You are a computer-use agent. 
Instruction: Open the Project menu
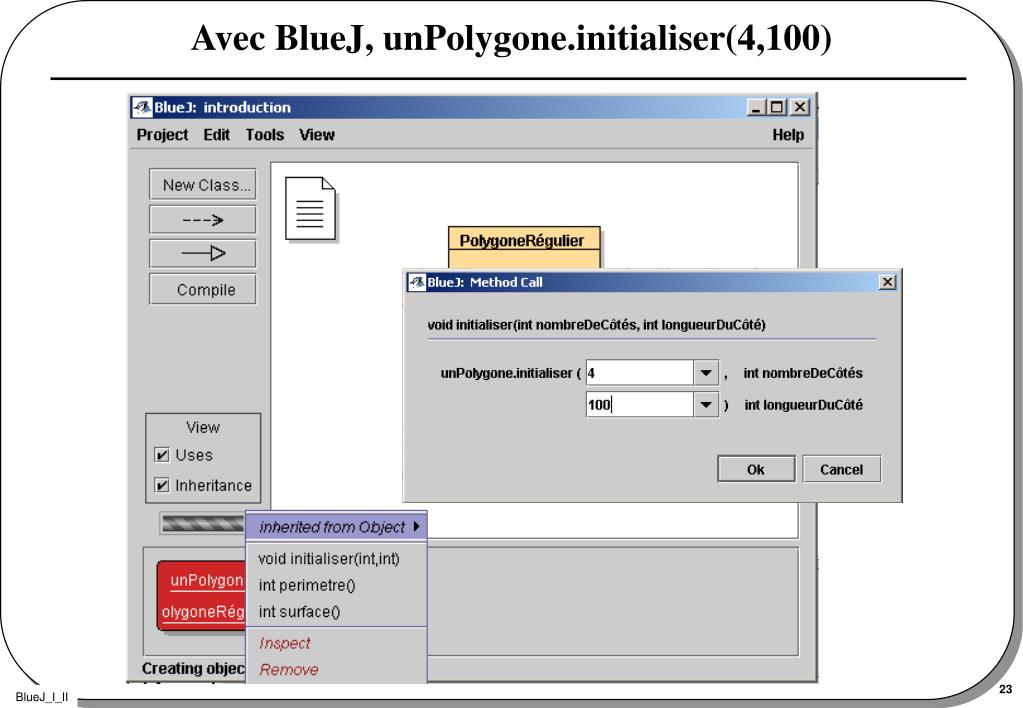pyautogui.click(x=162, y=135)
